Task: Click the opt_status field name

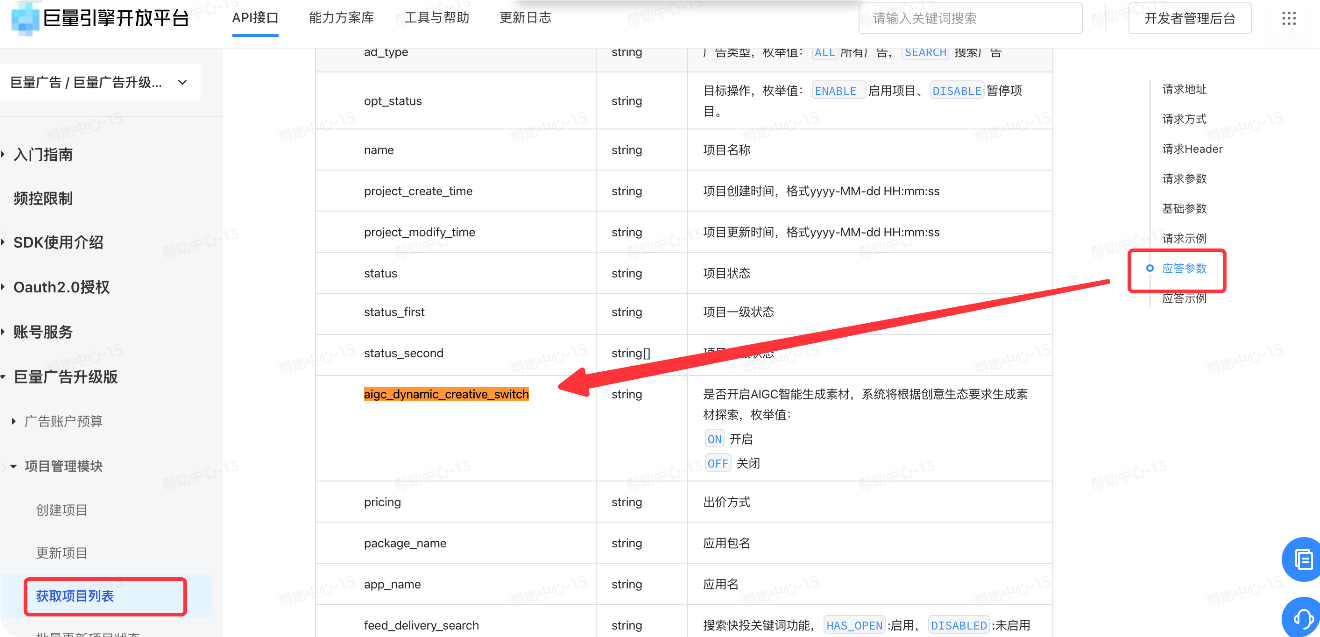Action: point(393,101)
